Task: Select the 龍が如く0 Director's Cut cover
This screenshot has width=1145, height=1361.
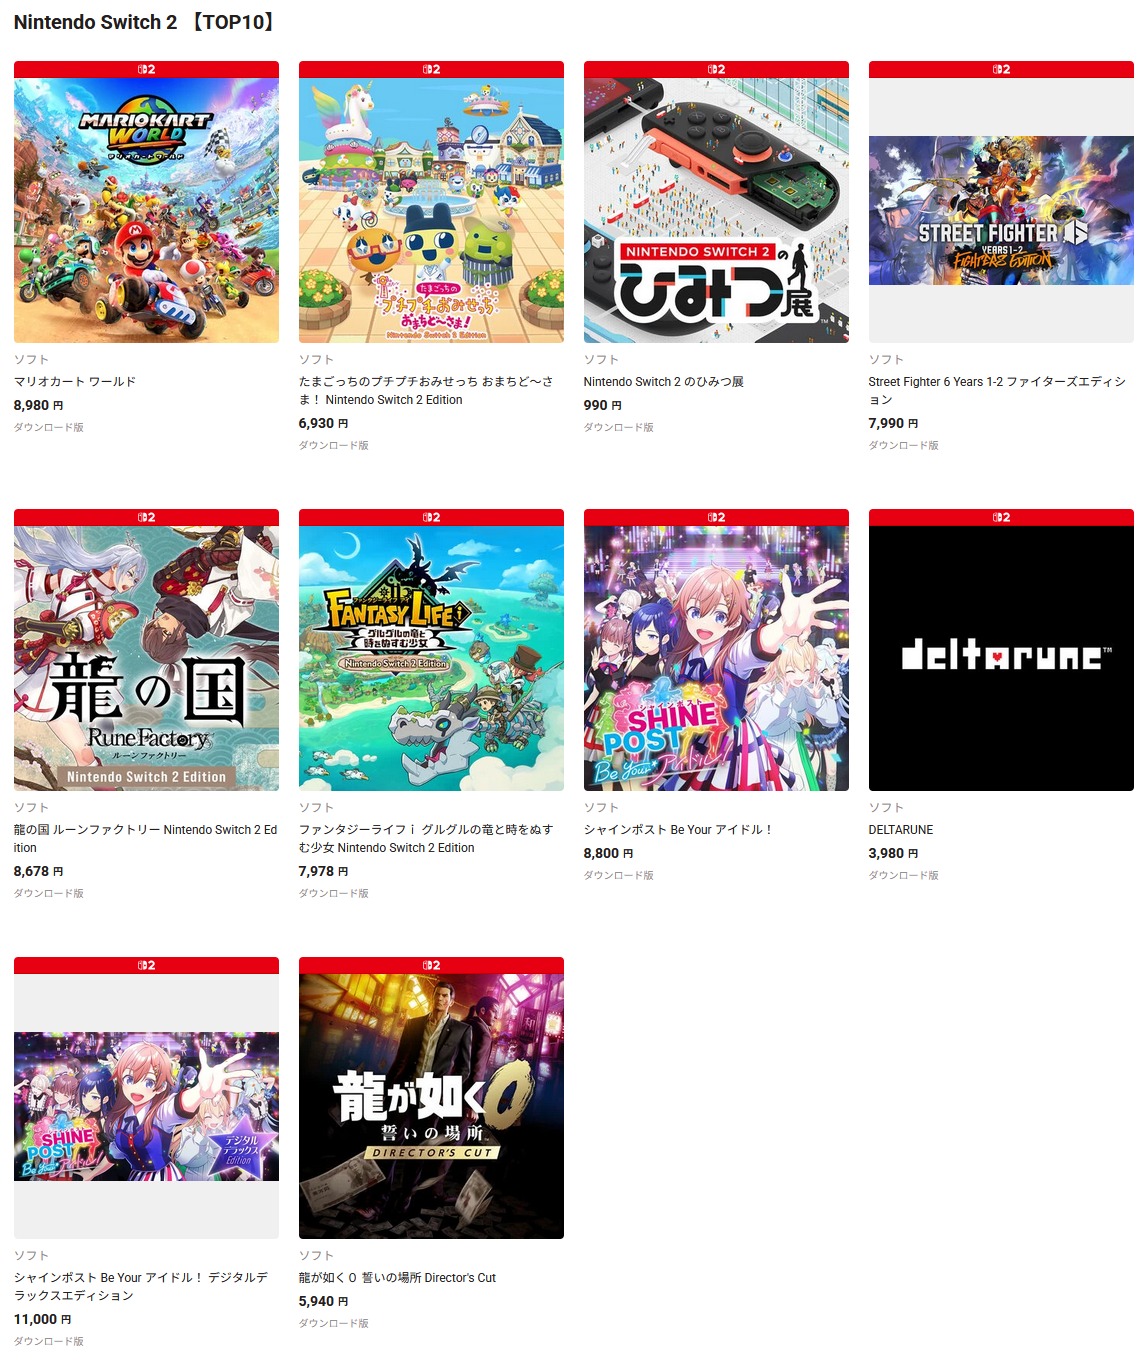Action: [x=431, y=1106]
